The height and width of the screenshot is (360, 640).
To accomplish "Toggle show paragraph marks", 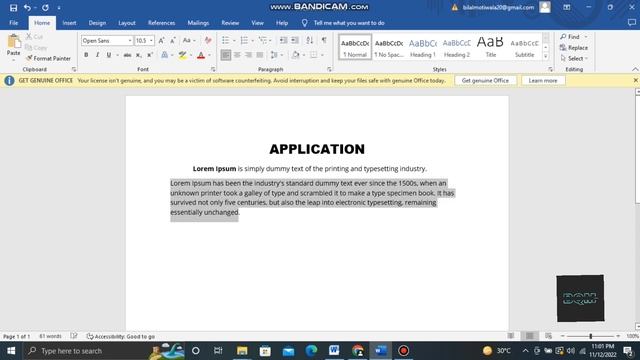I will 324,40.
